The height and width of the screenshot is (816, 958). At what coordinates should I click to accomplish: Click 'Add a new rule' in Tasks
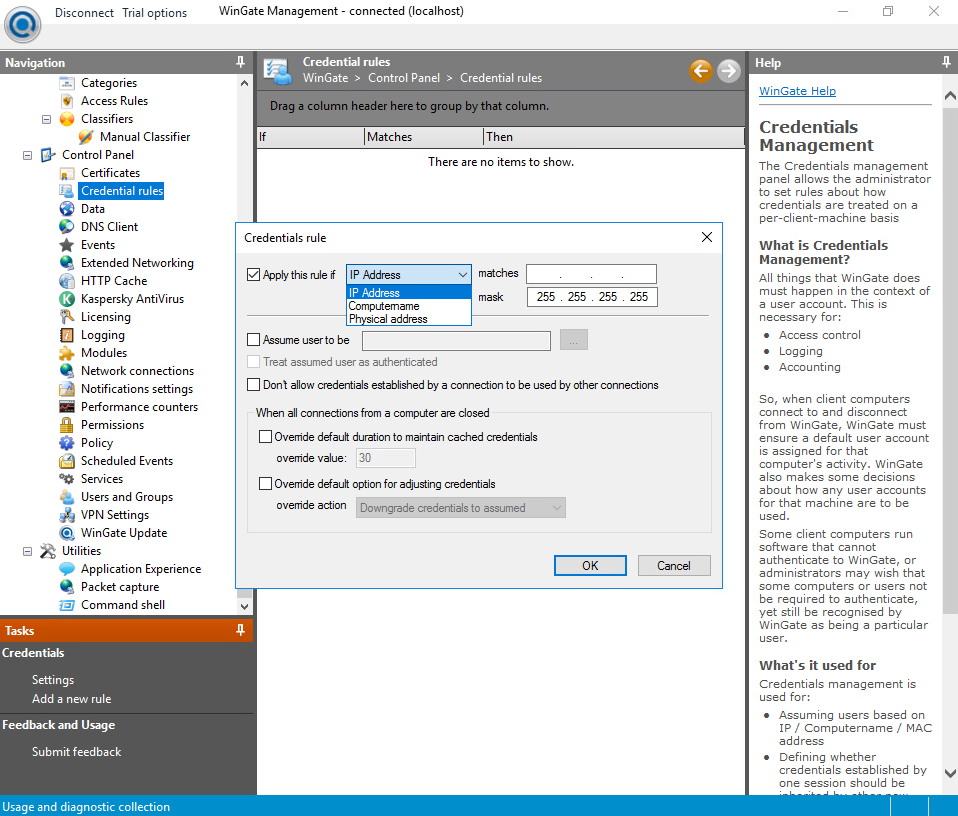pyautogui.click(x=71, y=699)
